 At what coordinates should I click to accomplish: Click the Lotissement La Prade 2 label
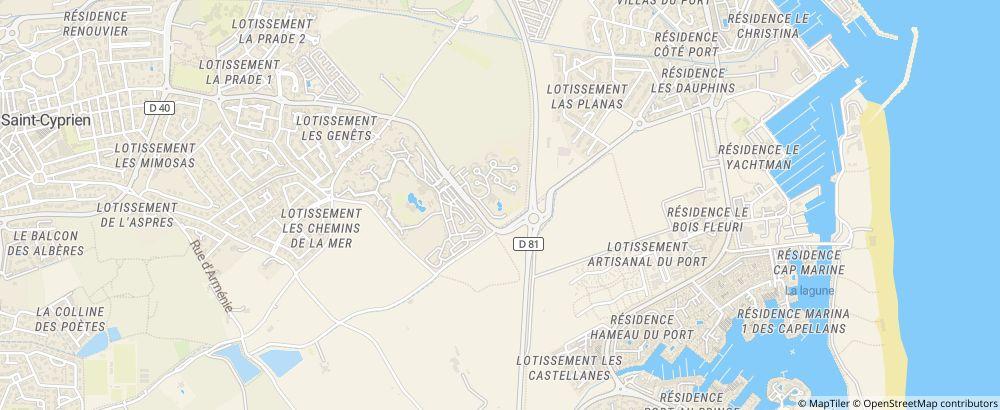[272, 31]
